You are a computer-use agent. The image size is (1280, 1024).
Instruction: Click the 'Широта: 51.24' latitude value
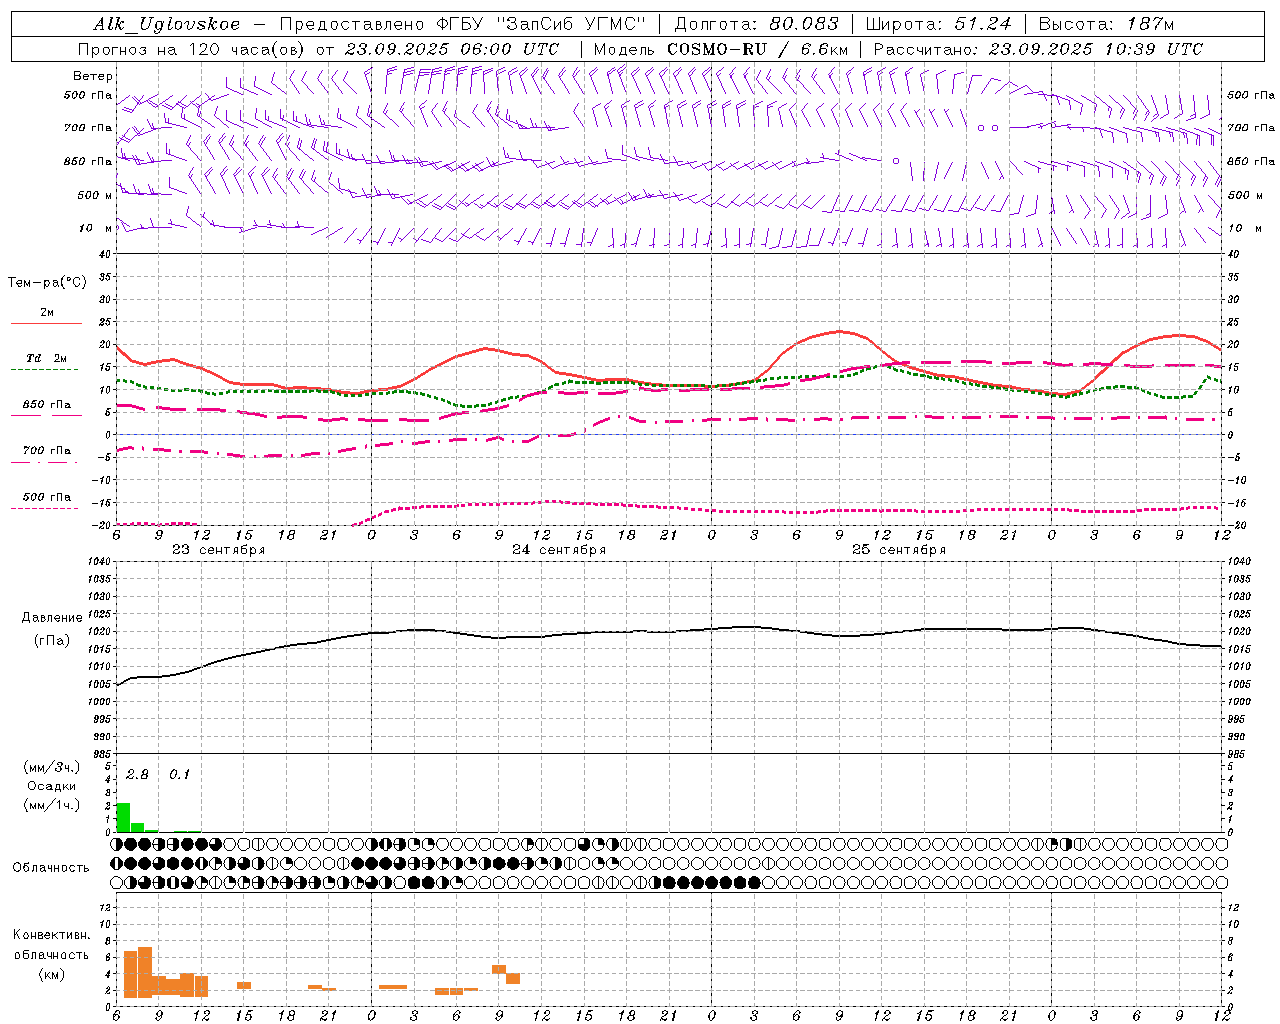(x=938, y=24)
